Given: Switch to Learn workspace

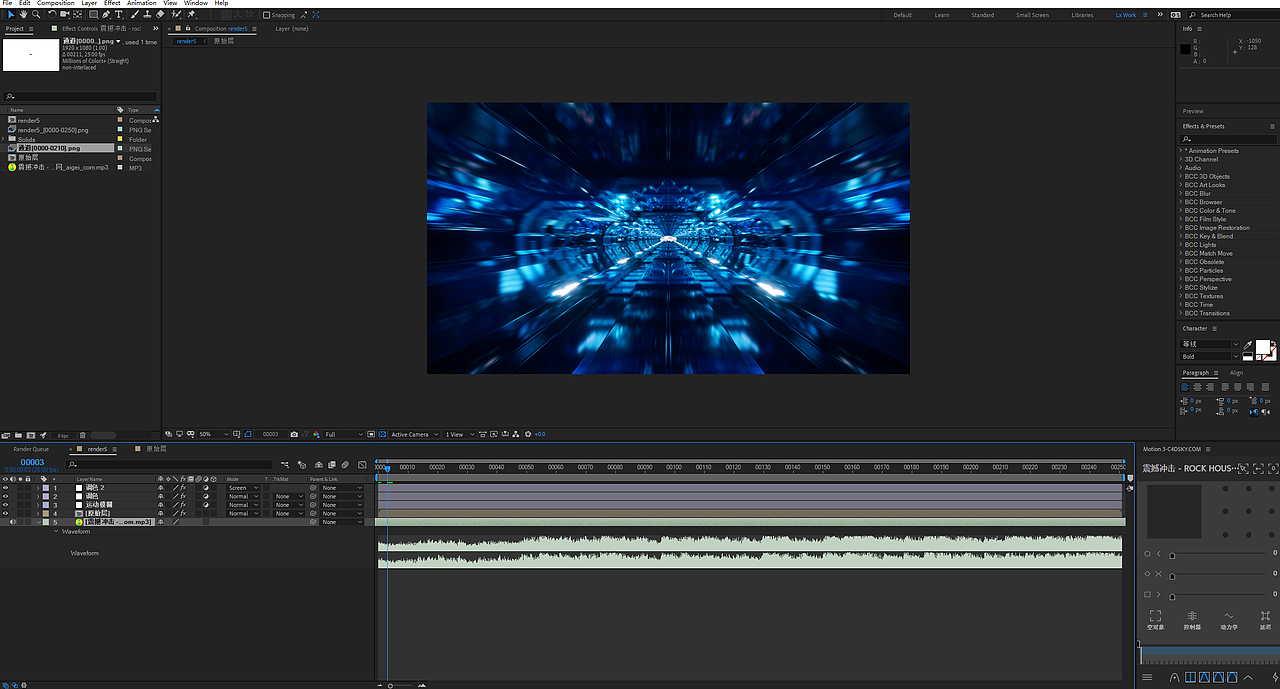Looking at the screenshot, I should coord(942,15).
